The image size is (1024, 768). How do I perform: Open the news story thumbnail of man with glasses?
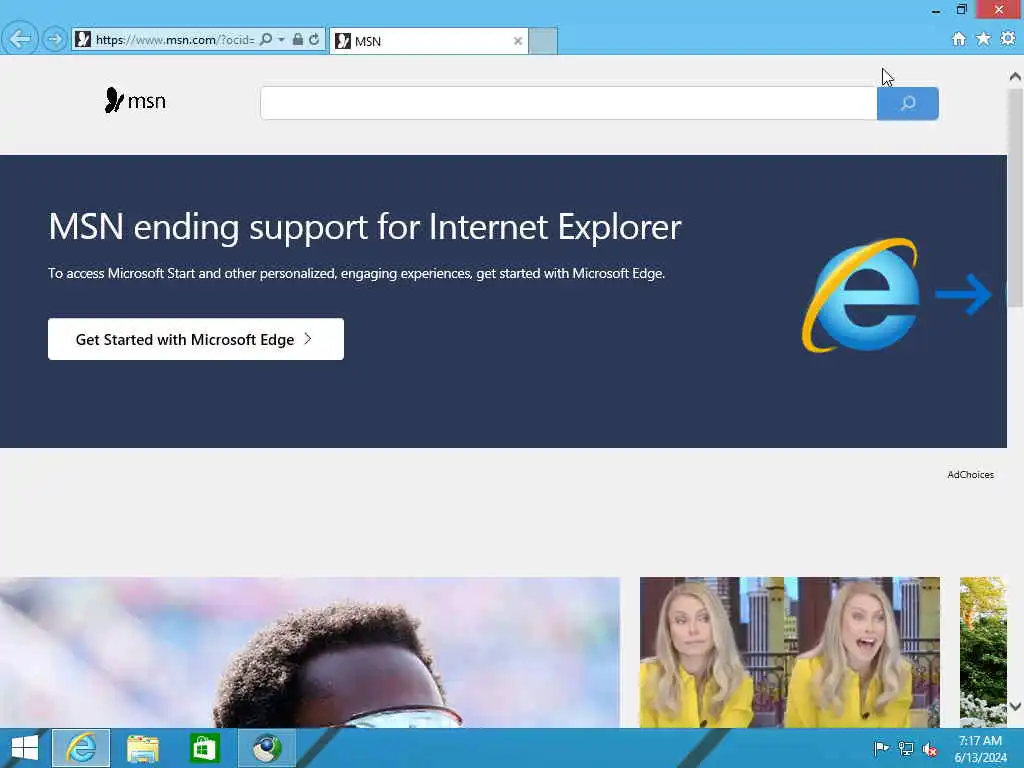click(310, 652)
